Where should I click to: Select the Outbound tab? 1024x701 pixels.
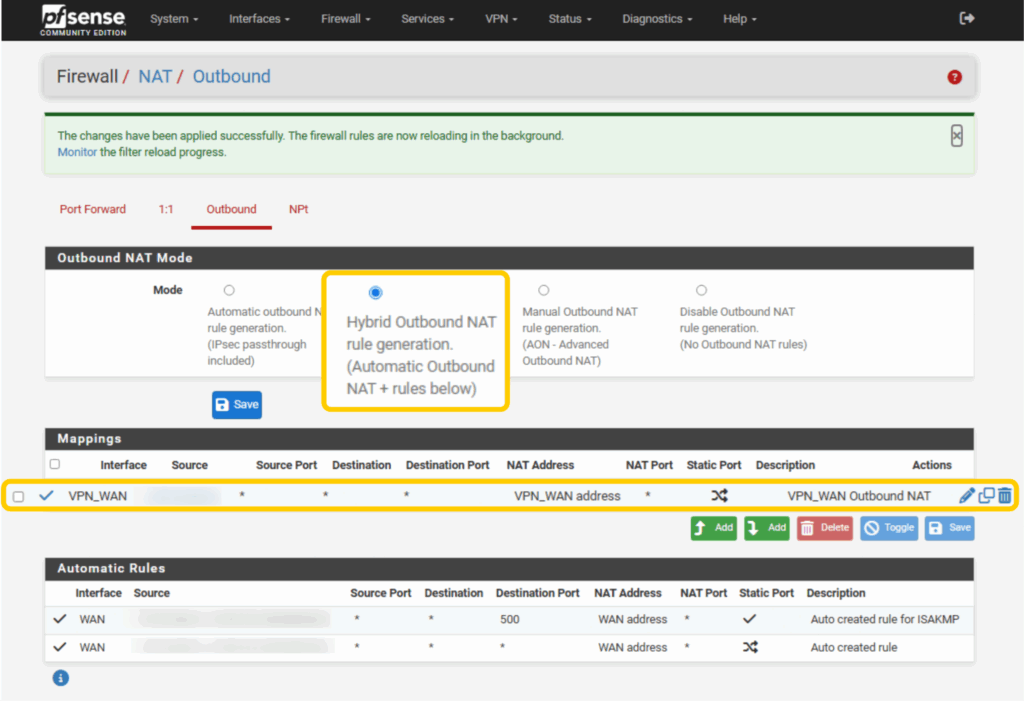click(x=231, y=209)
